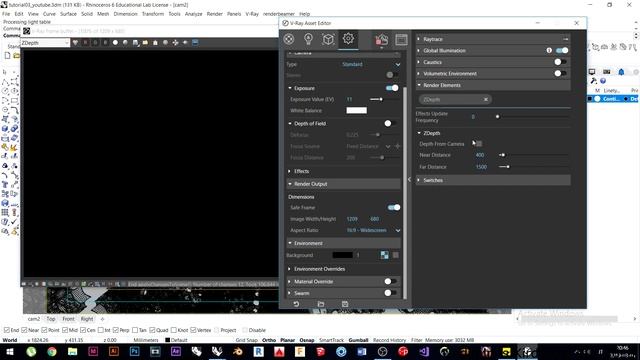Toggle Osnap in status bar
Viewport: 640px width, 360px height.
click(x=307, y=340)
